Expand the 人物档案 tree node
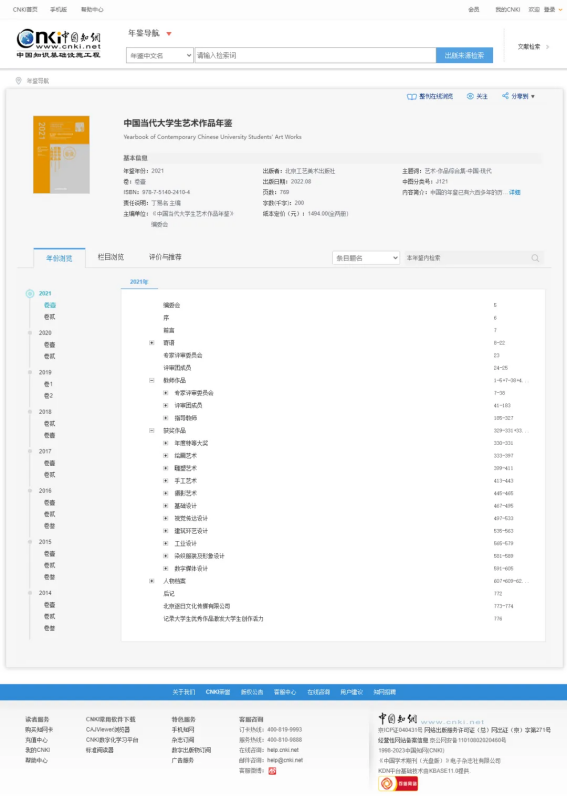This screenshot has width=567, height=797. click(x=151, y=581)
